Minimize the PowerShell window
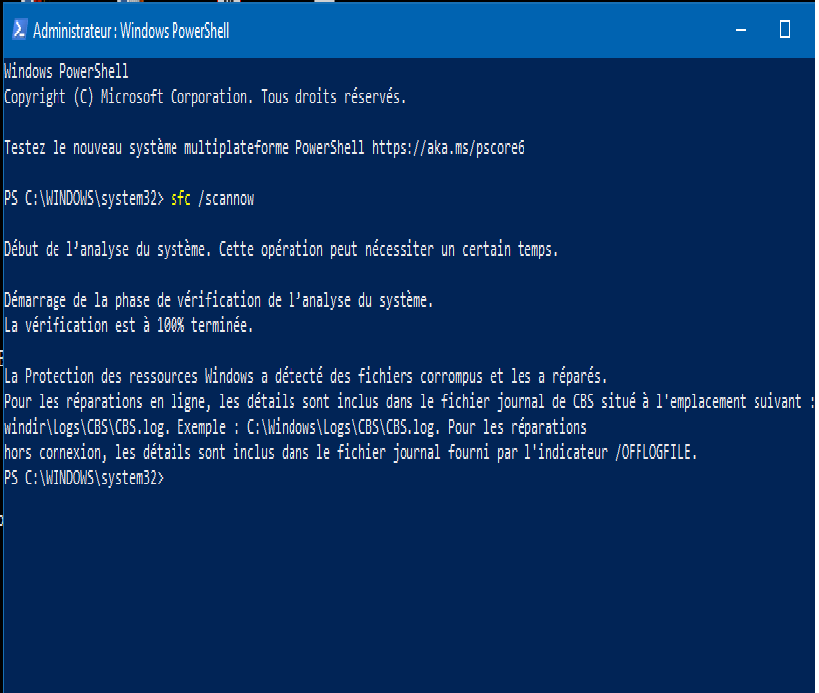The height and width of the screenshot is (693, 819). pos(740,30)
